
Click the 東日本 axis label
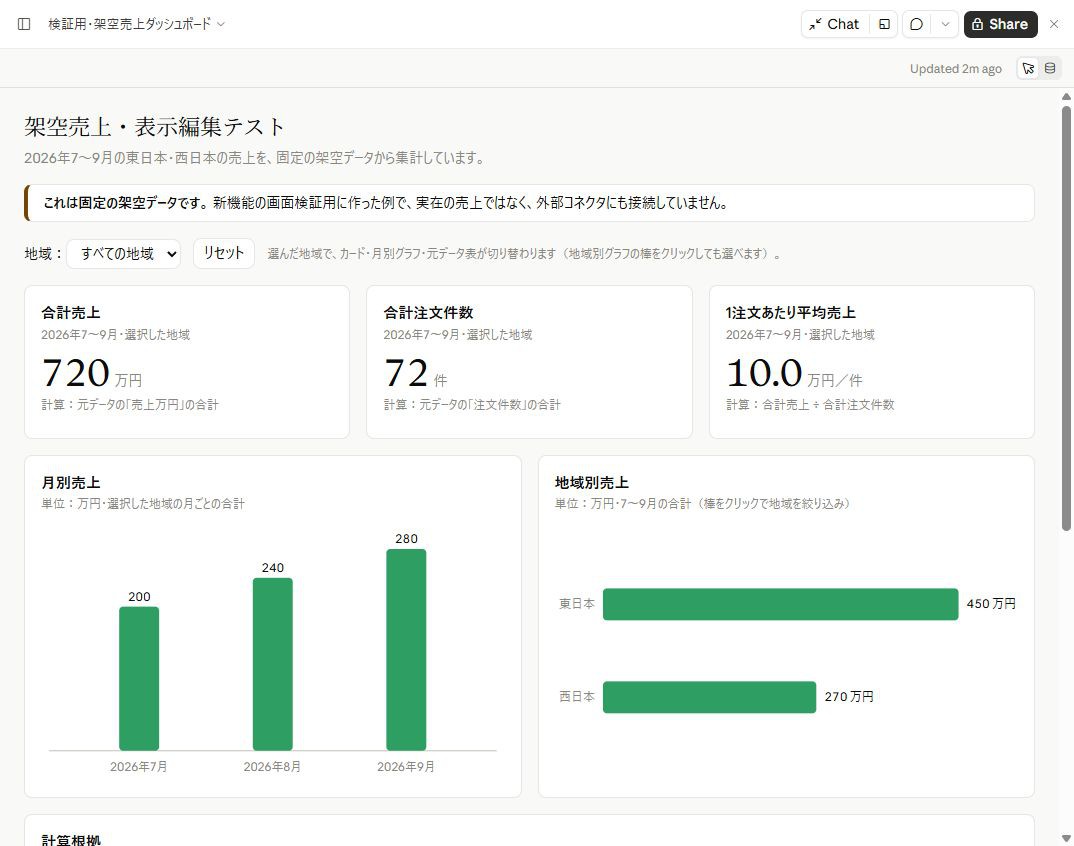pyautogui.click(x=577, y=604)
